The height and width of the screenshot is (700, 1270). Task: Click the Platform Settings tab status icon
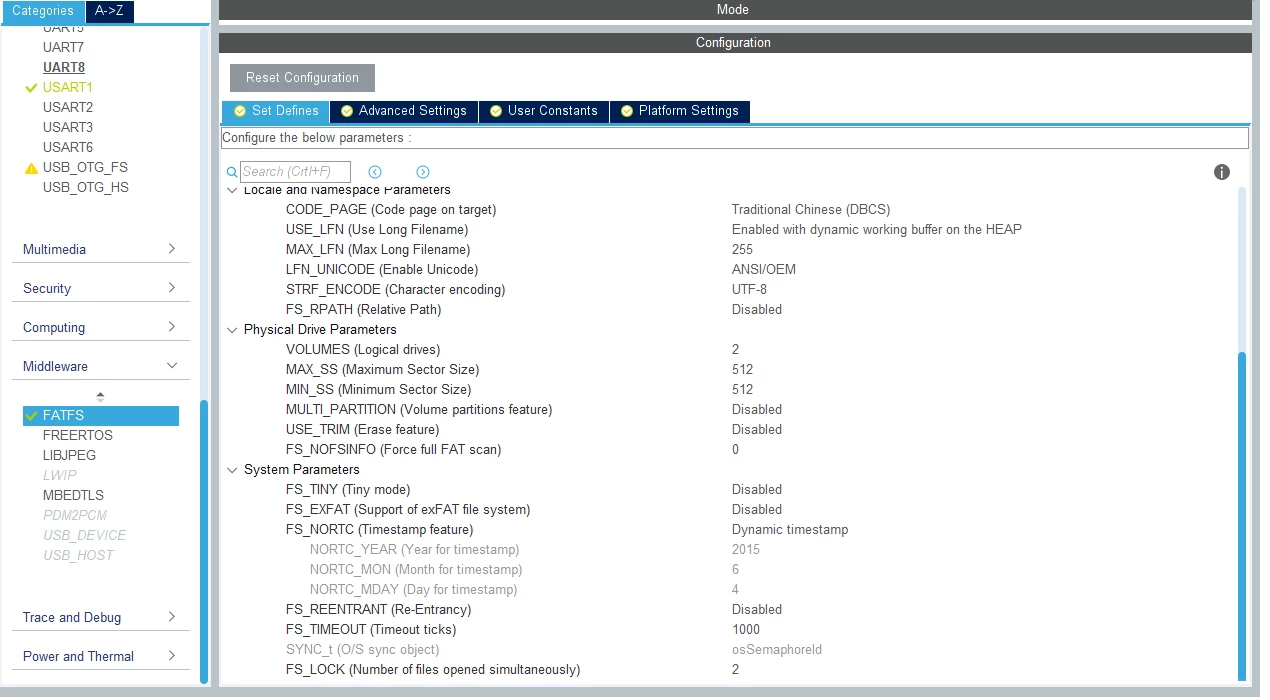(627, 111)
